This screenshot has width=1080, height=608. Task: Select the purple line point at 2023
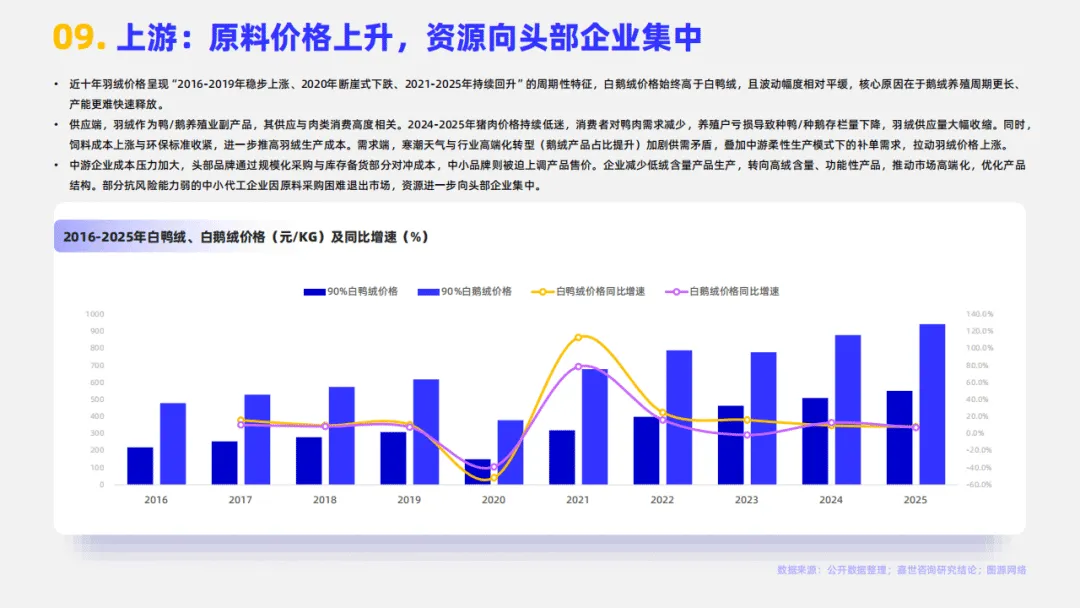[x=747, y=434]
